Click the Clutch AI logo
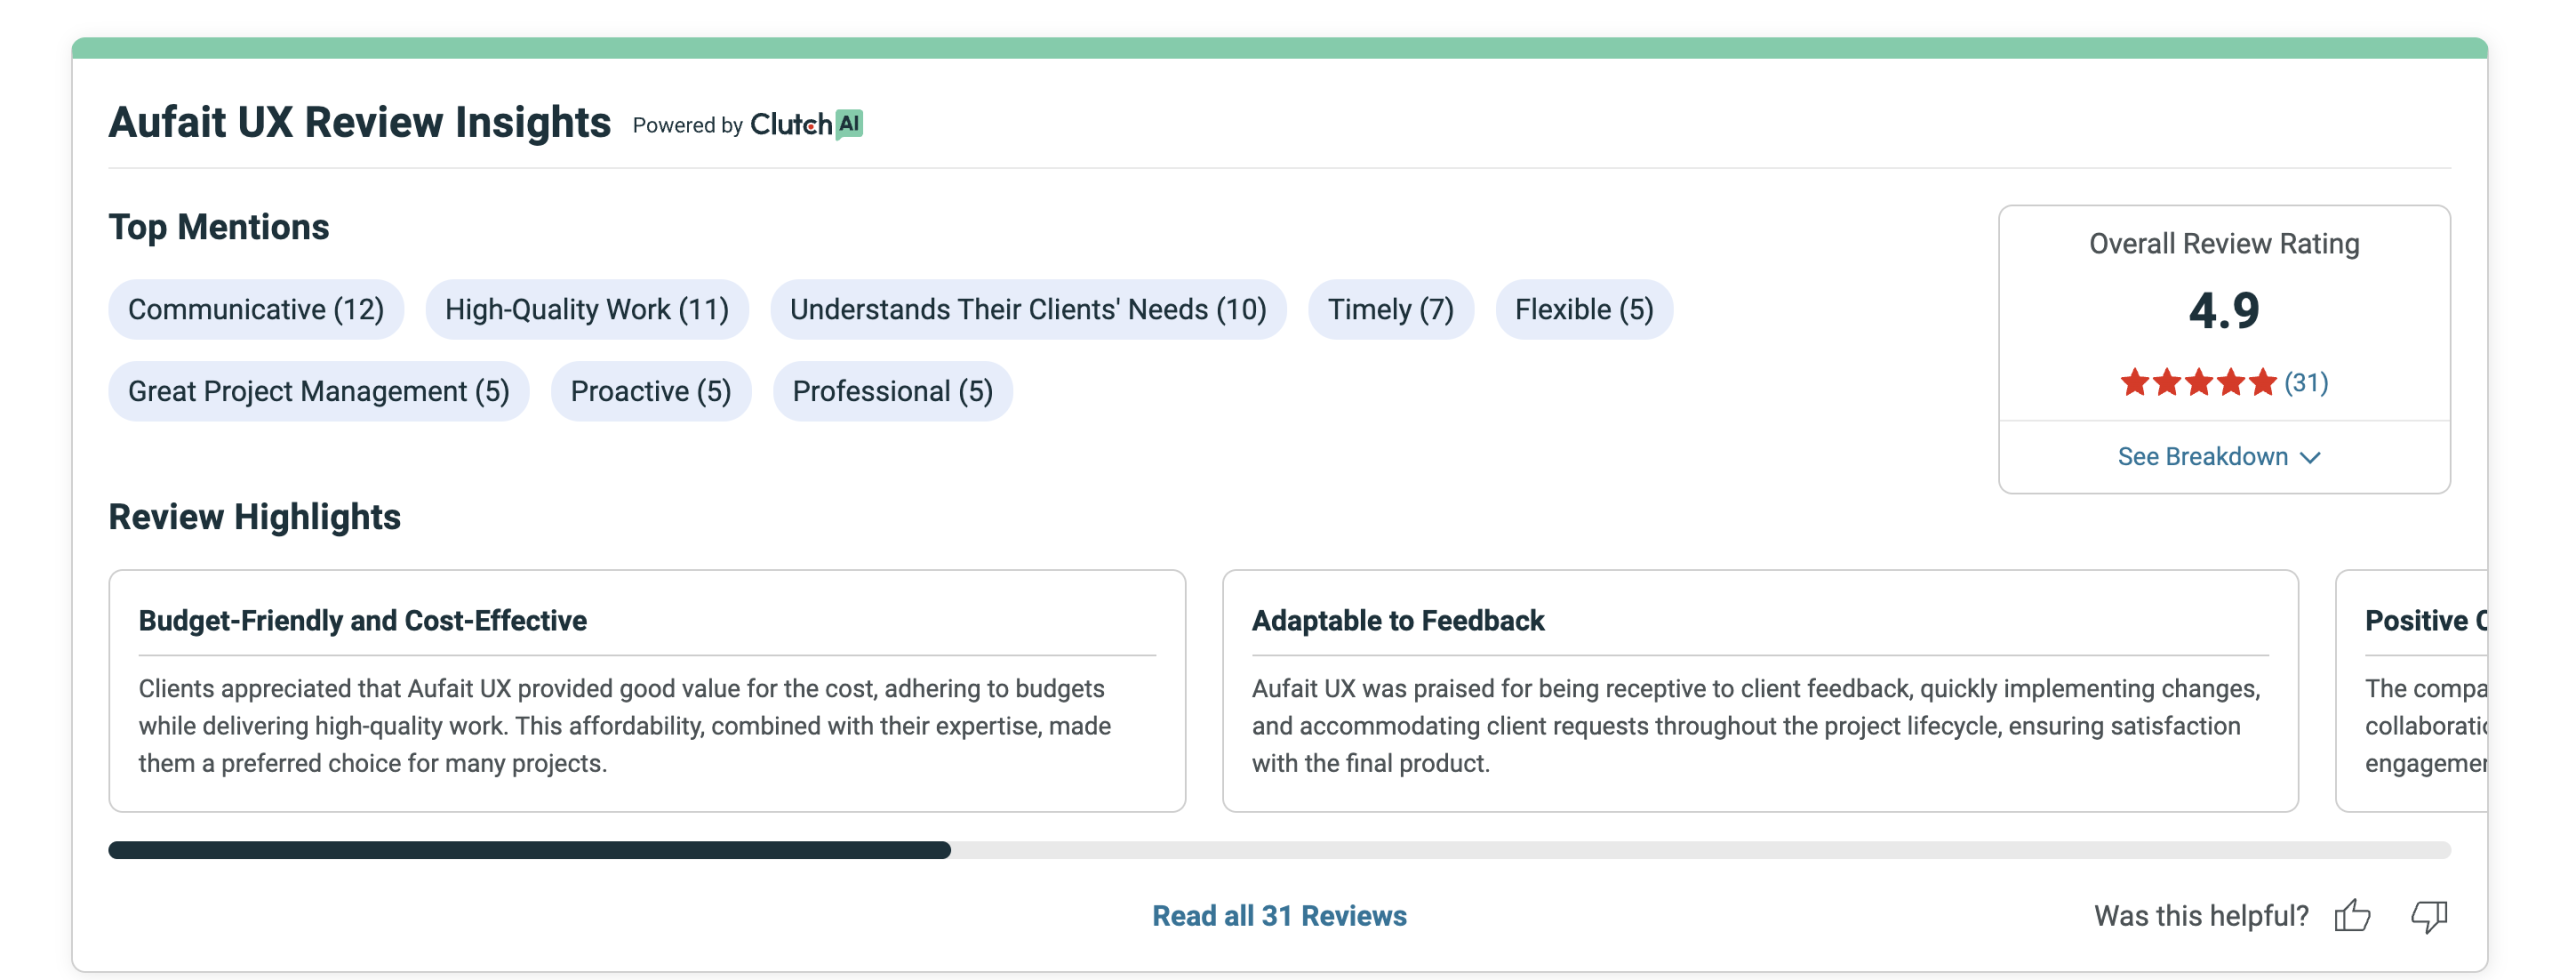This screenshot has width=2560, height=980. click(x=806, y=124)
